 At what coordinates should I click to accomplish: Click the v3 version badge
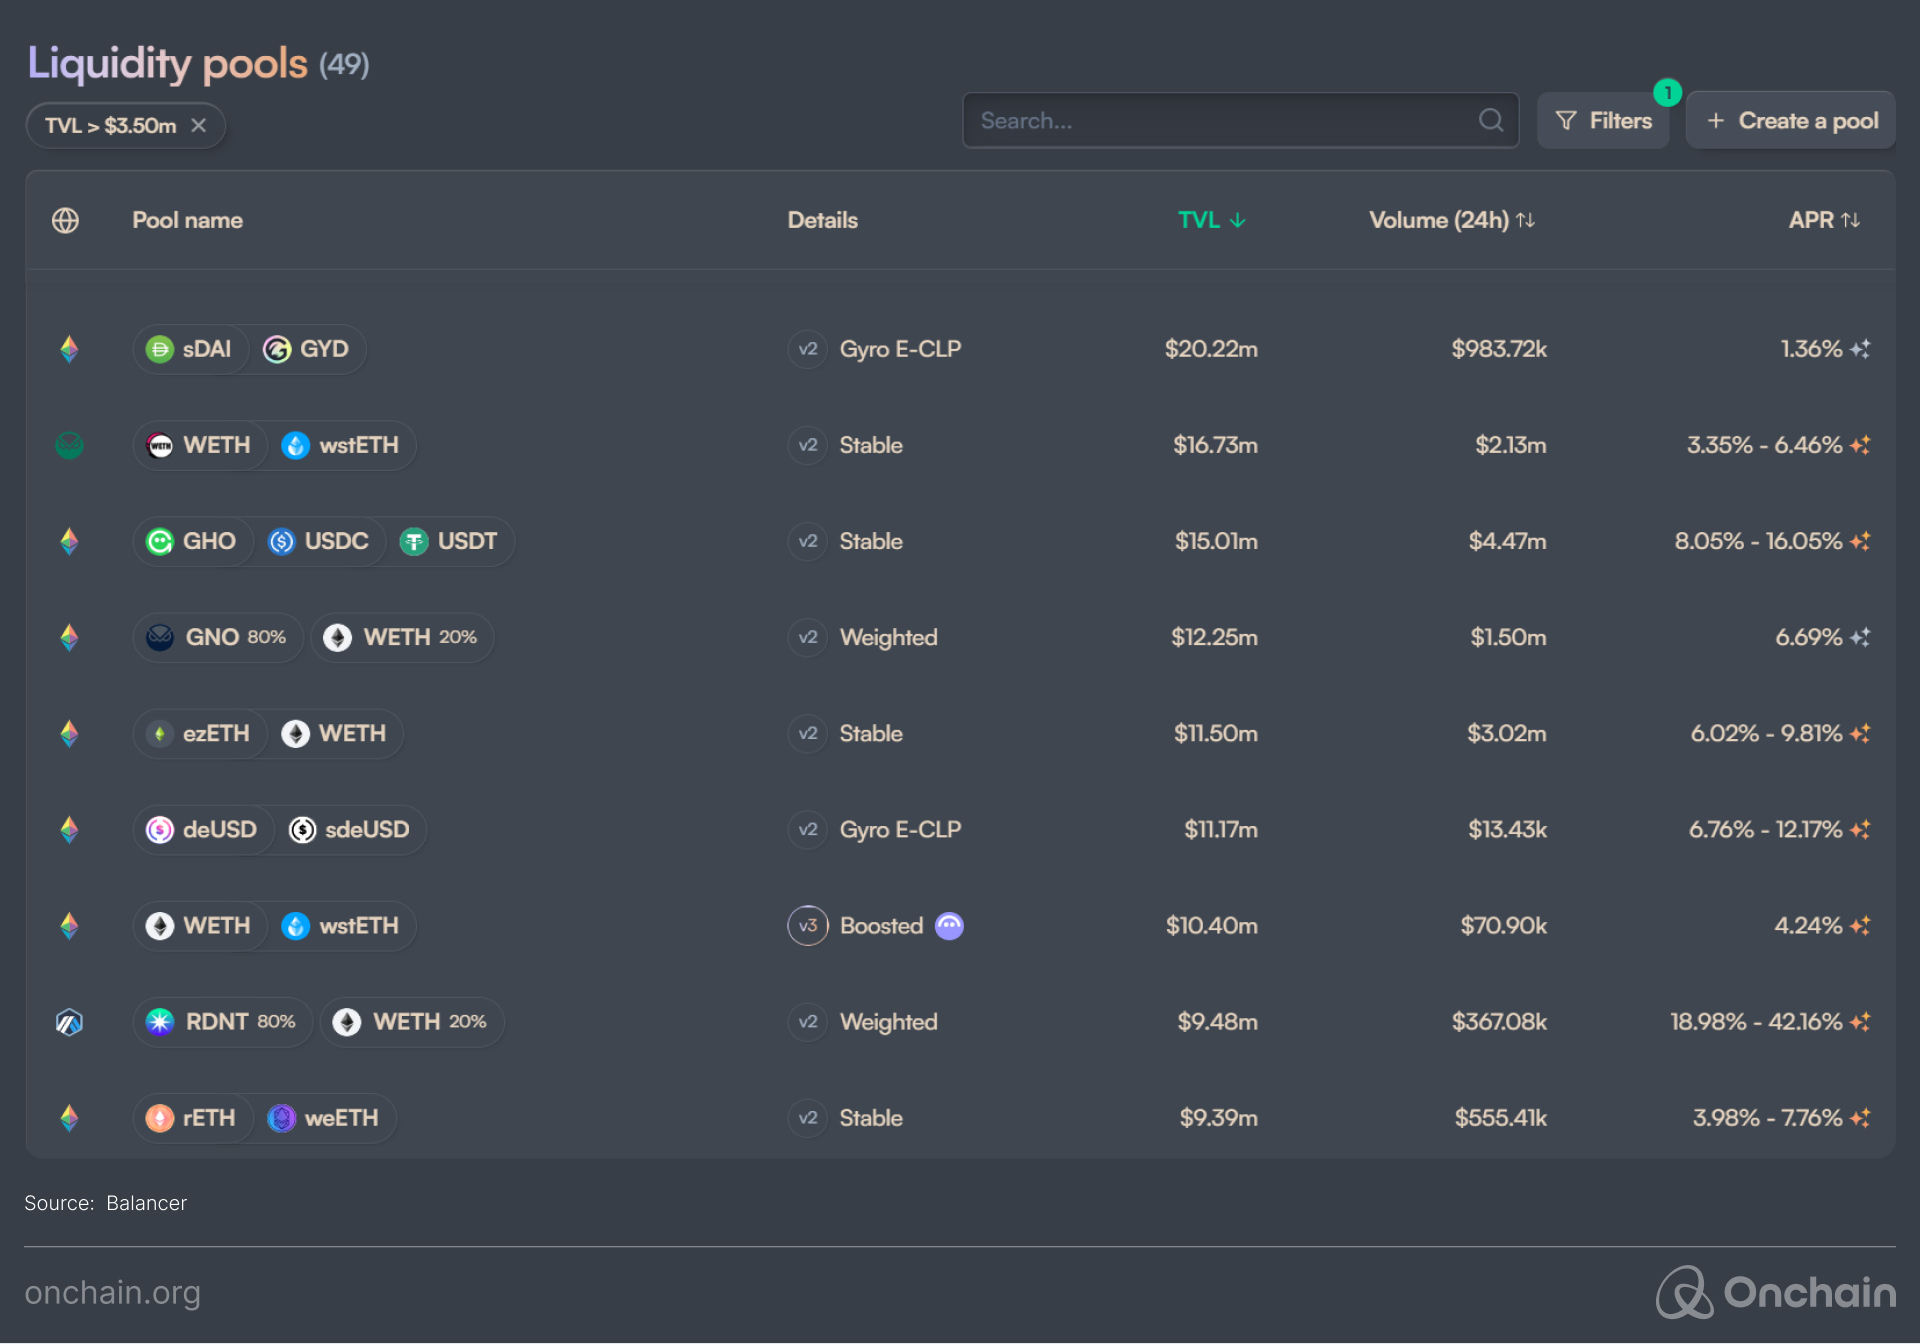pyautogui.click(x=808, y=926)
